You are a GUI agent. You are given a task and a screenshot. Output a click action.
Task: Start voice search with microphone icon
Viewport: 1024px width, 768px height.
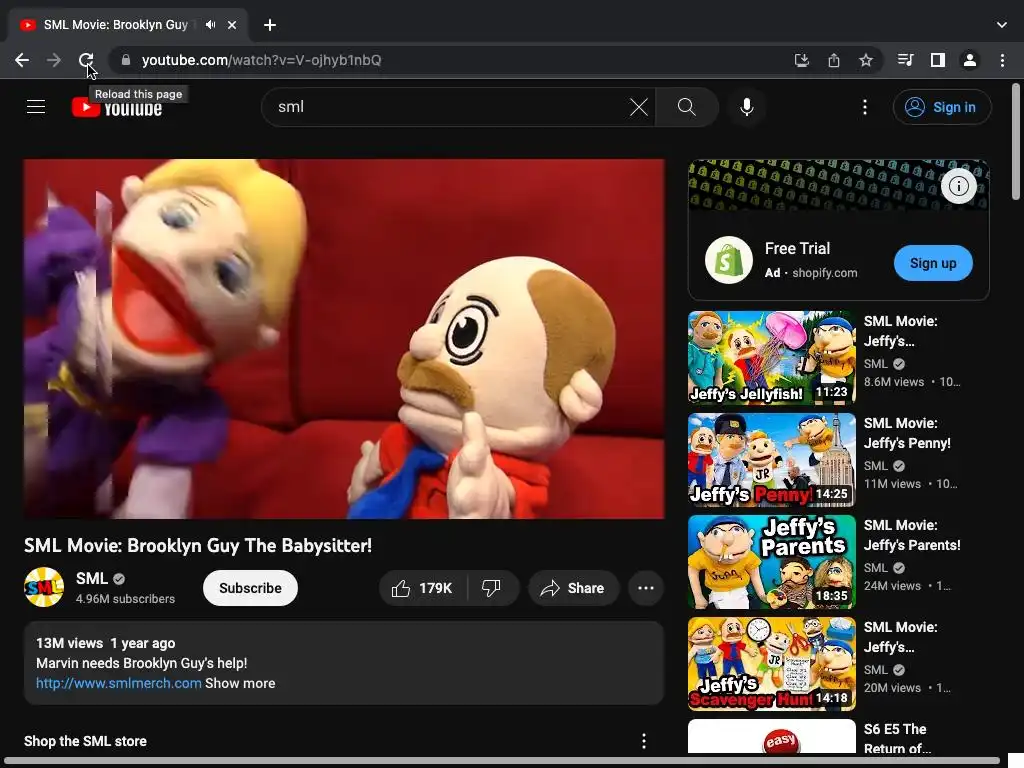tap(746, 107)
